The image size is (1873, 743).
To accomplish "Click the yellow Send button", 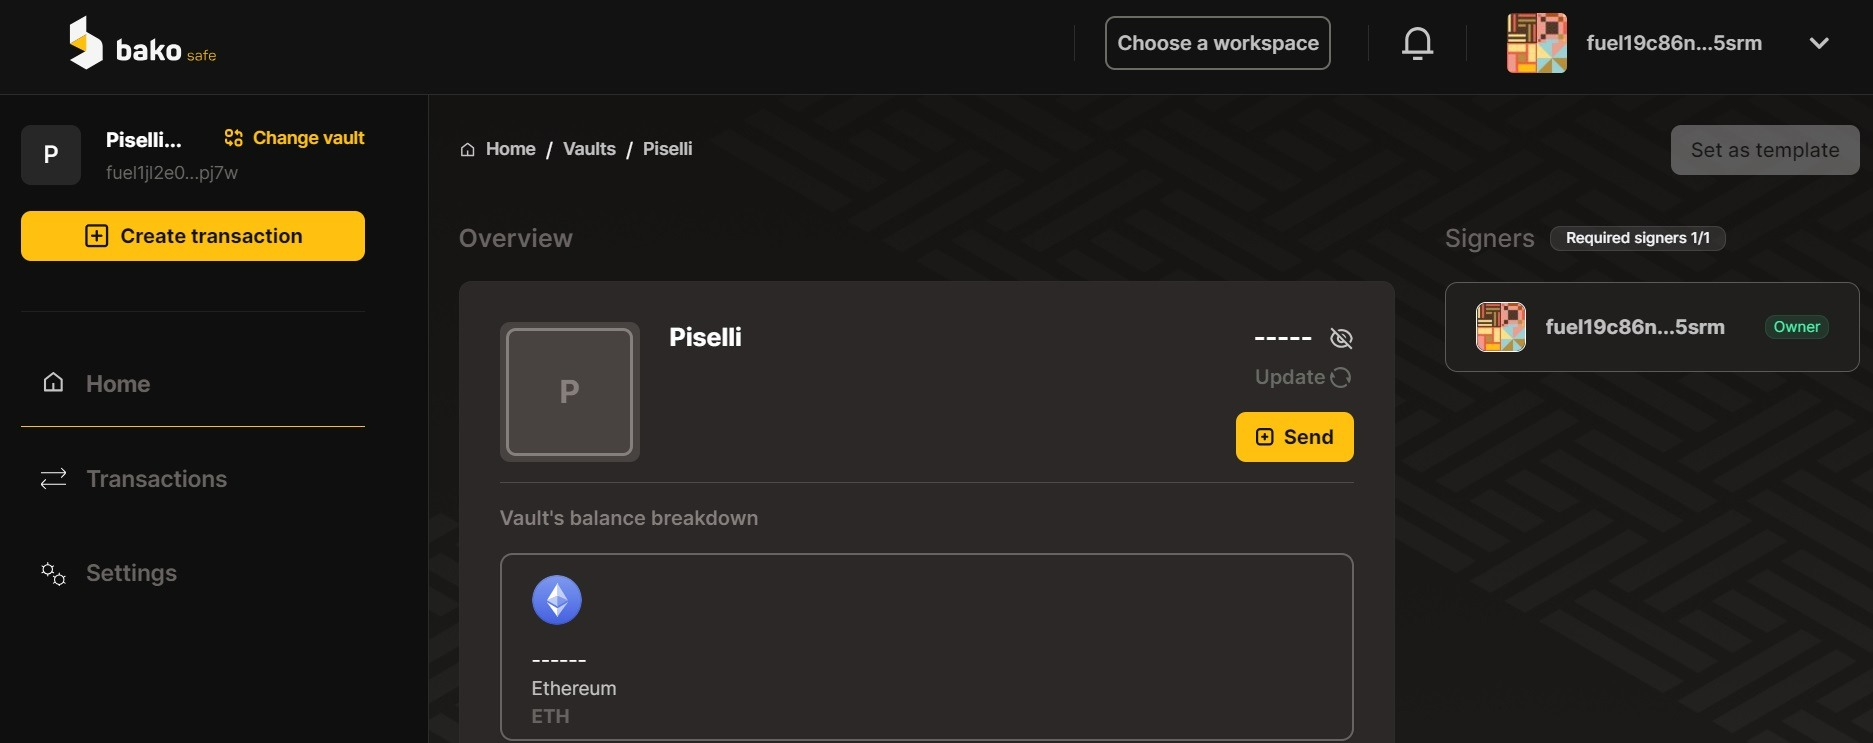I will [1294, 437].
